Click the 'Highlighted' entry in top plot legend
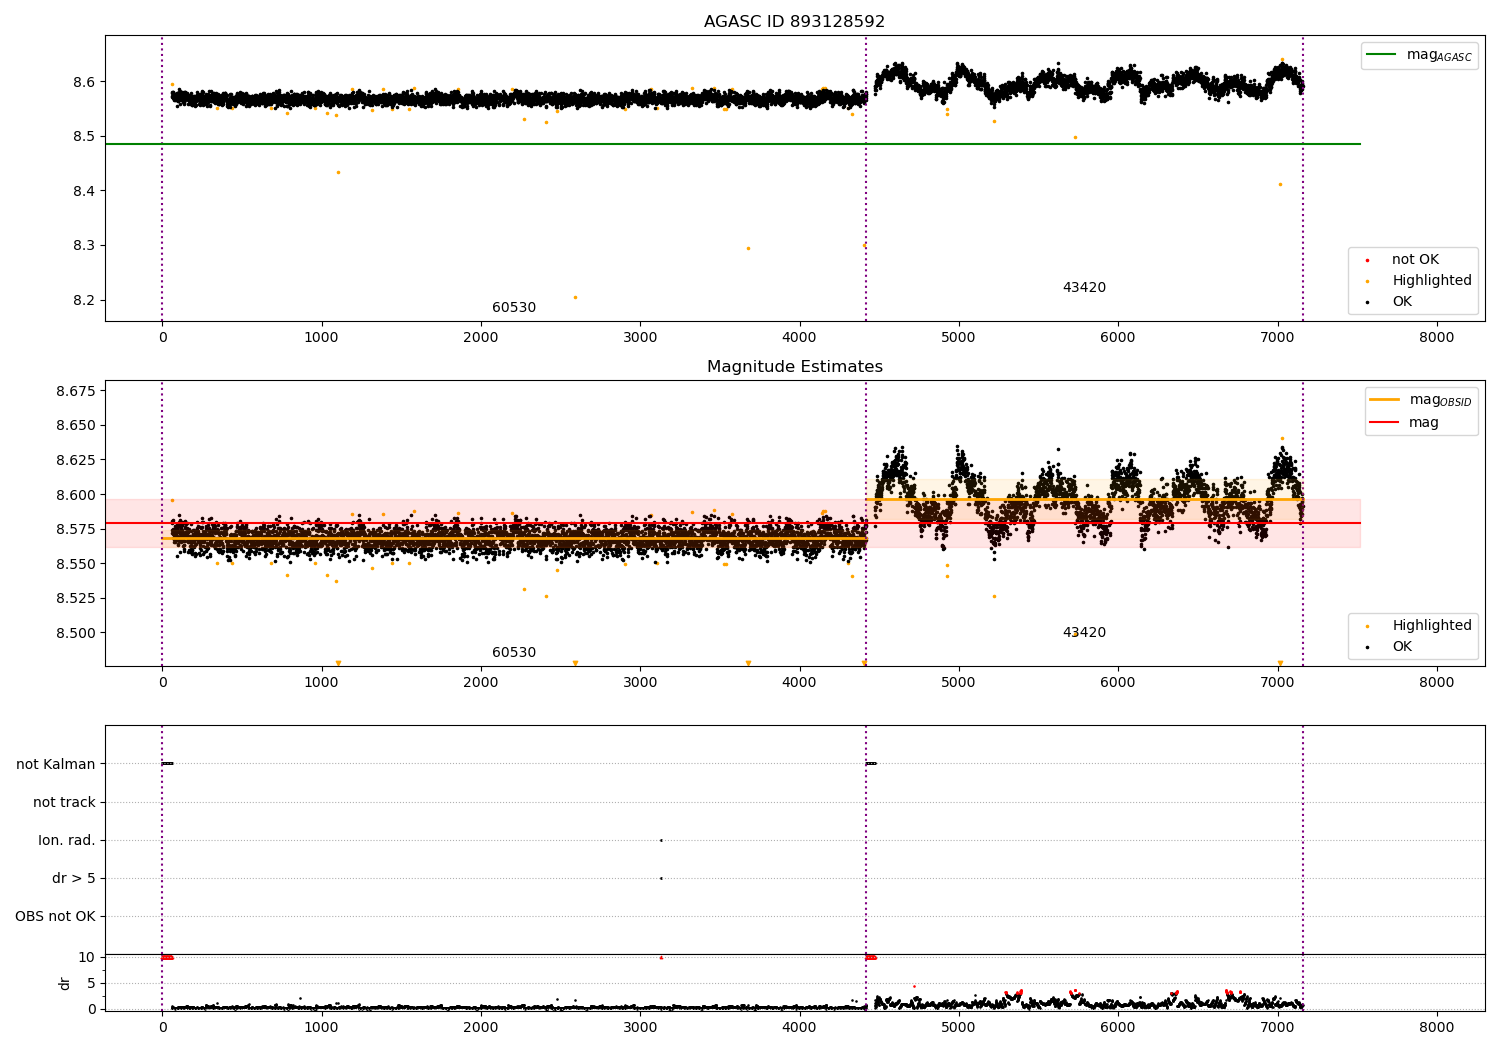Viewport: 1500px width, 1050px height. [1431, 281]
